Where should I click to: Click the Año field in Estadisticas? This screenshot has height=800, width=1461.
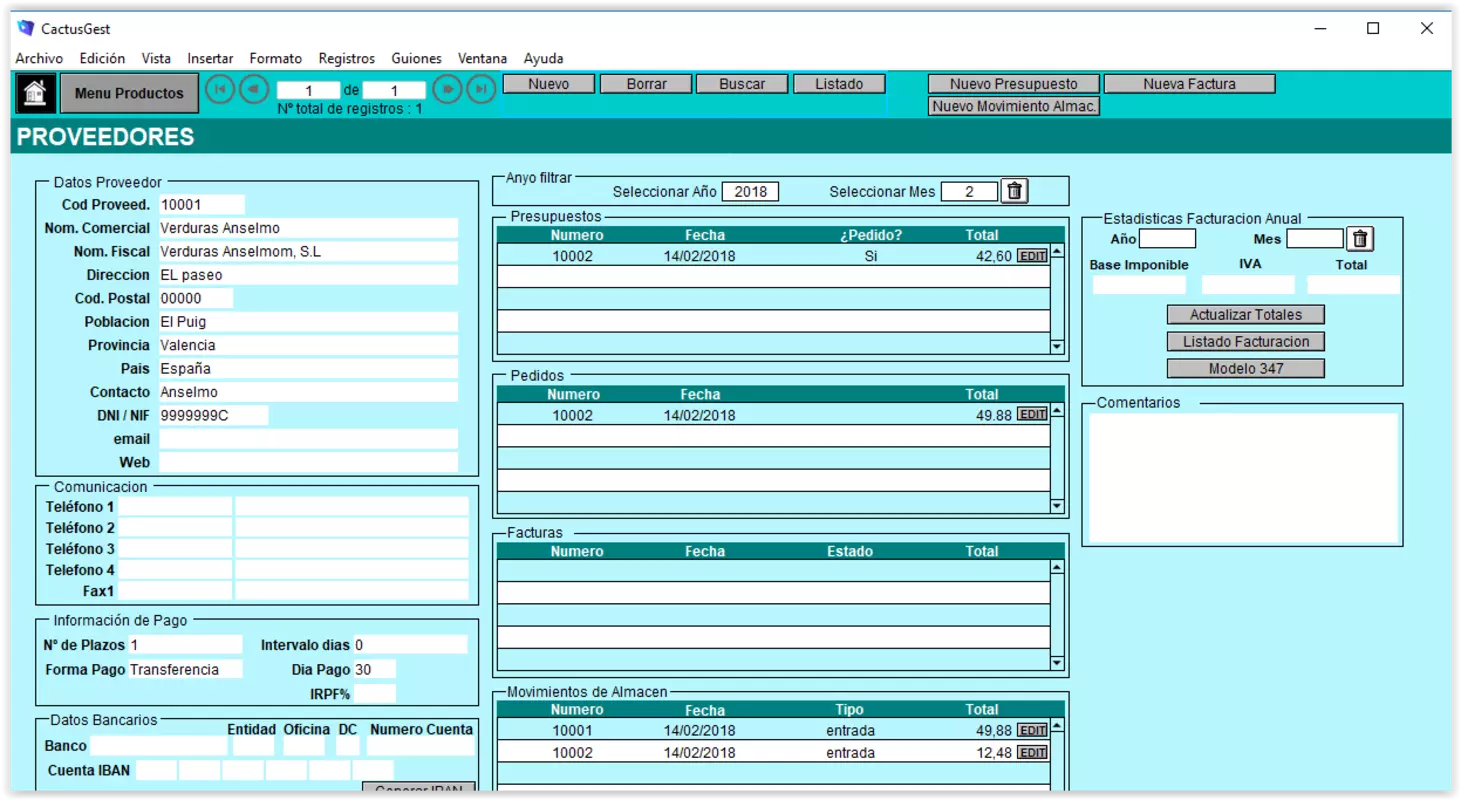click(x=1168, y=239)
